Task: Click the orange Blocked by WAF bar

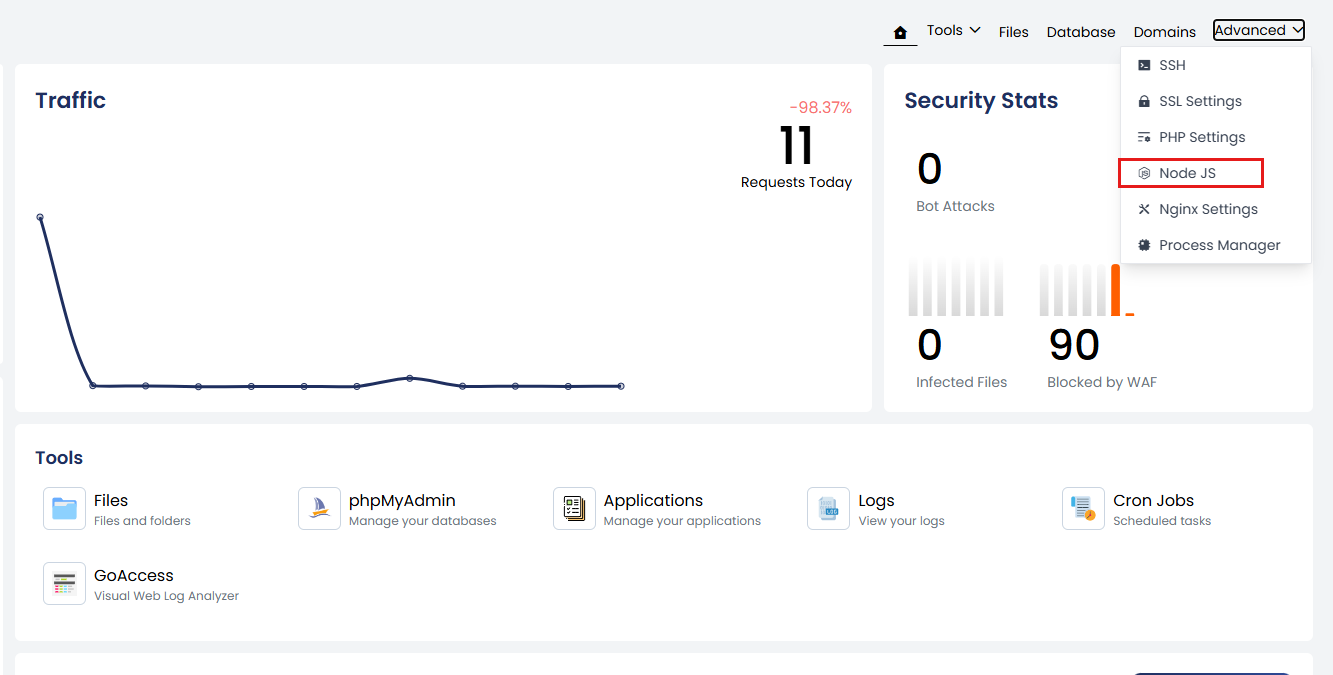Action: 1115,290
